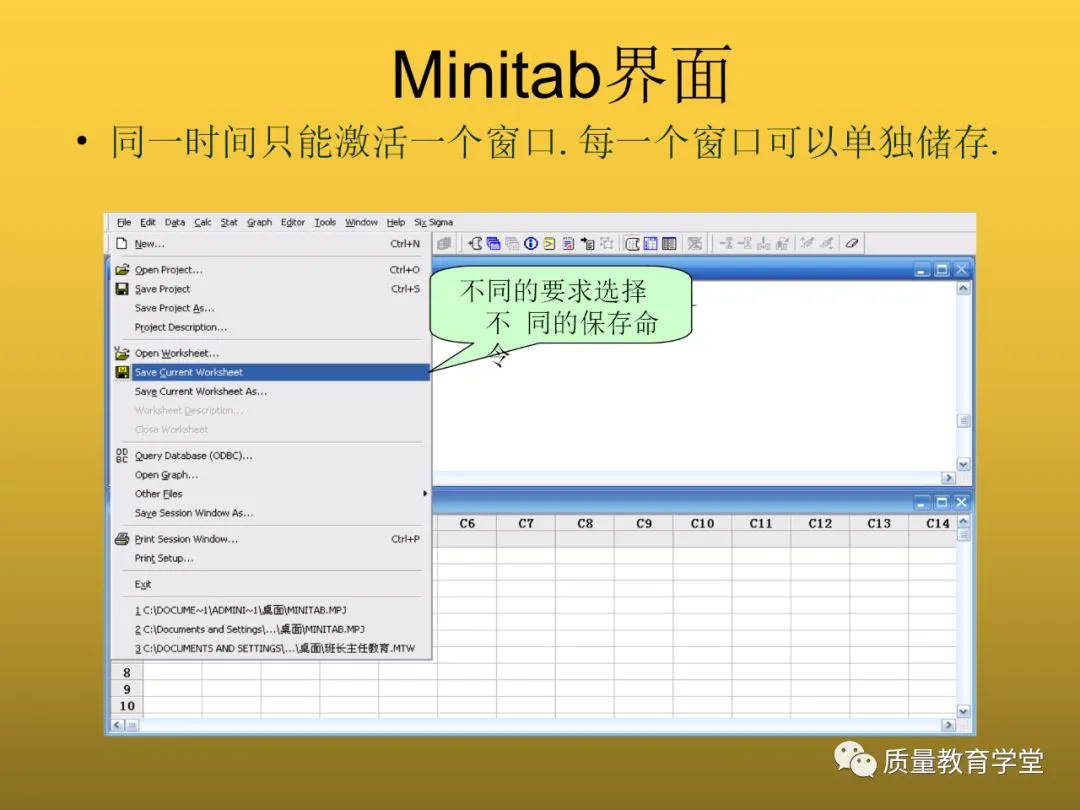Click the Show Worksheets Folder toolbar icon

[x=493, y=243]
